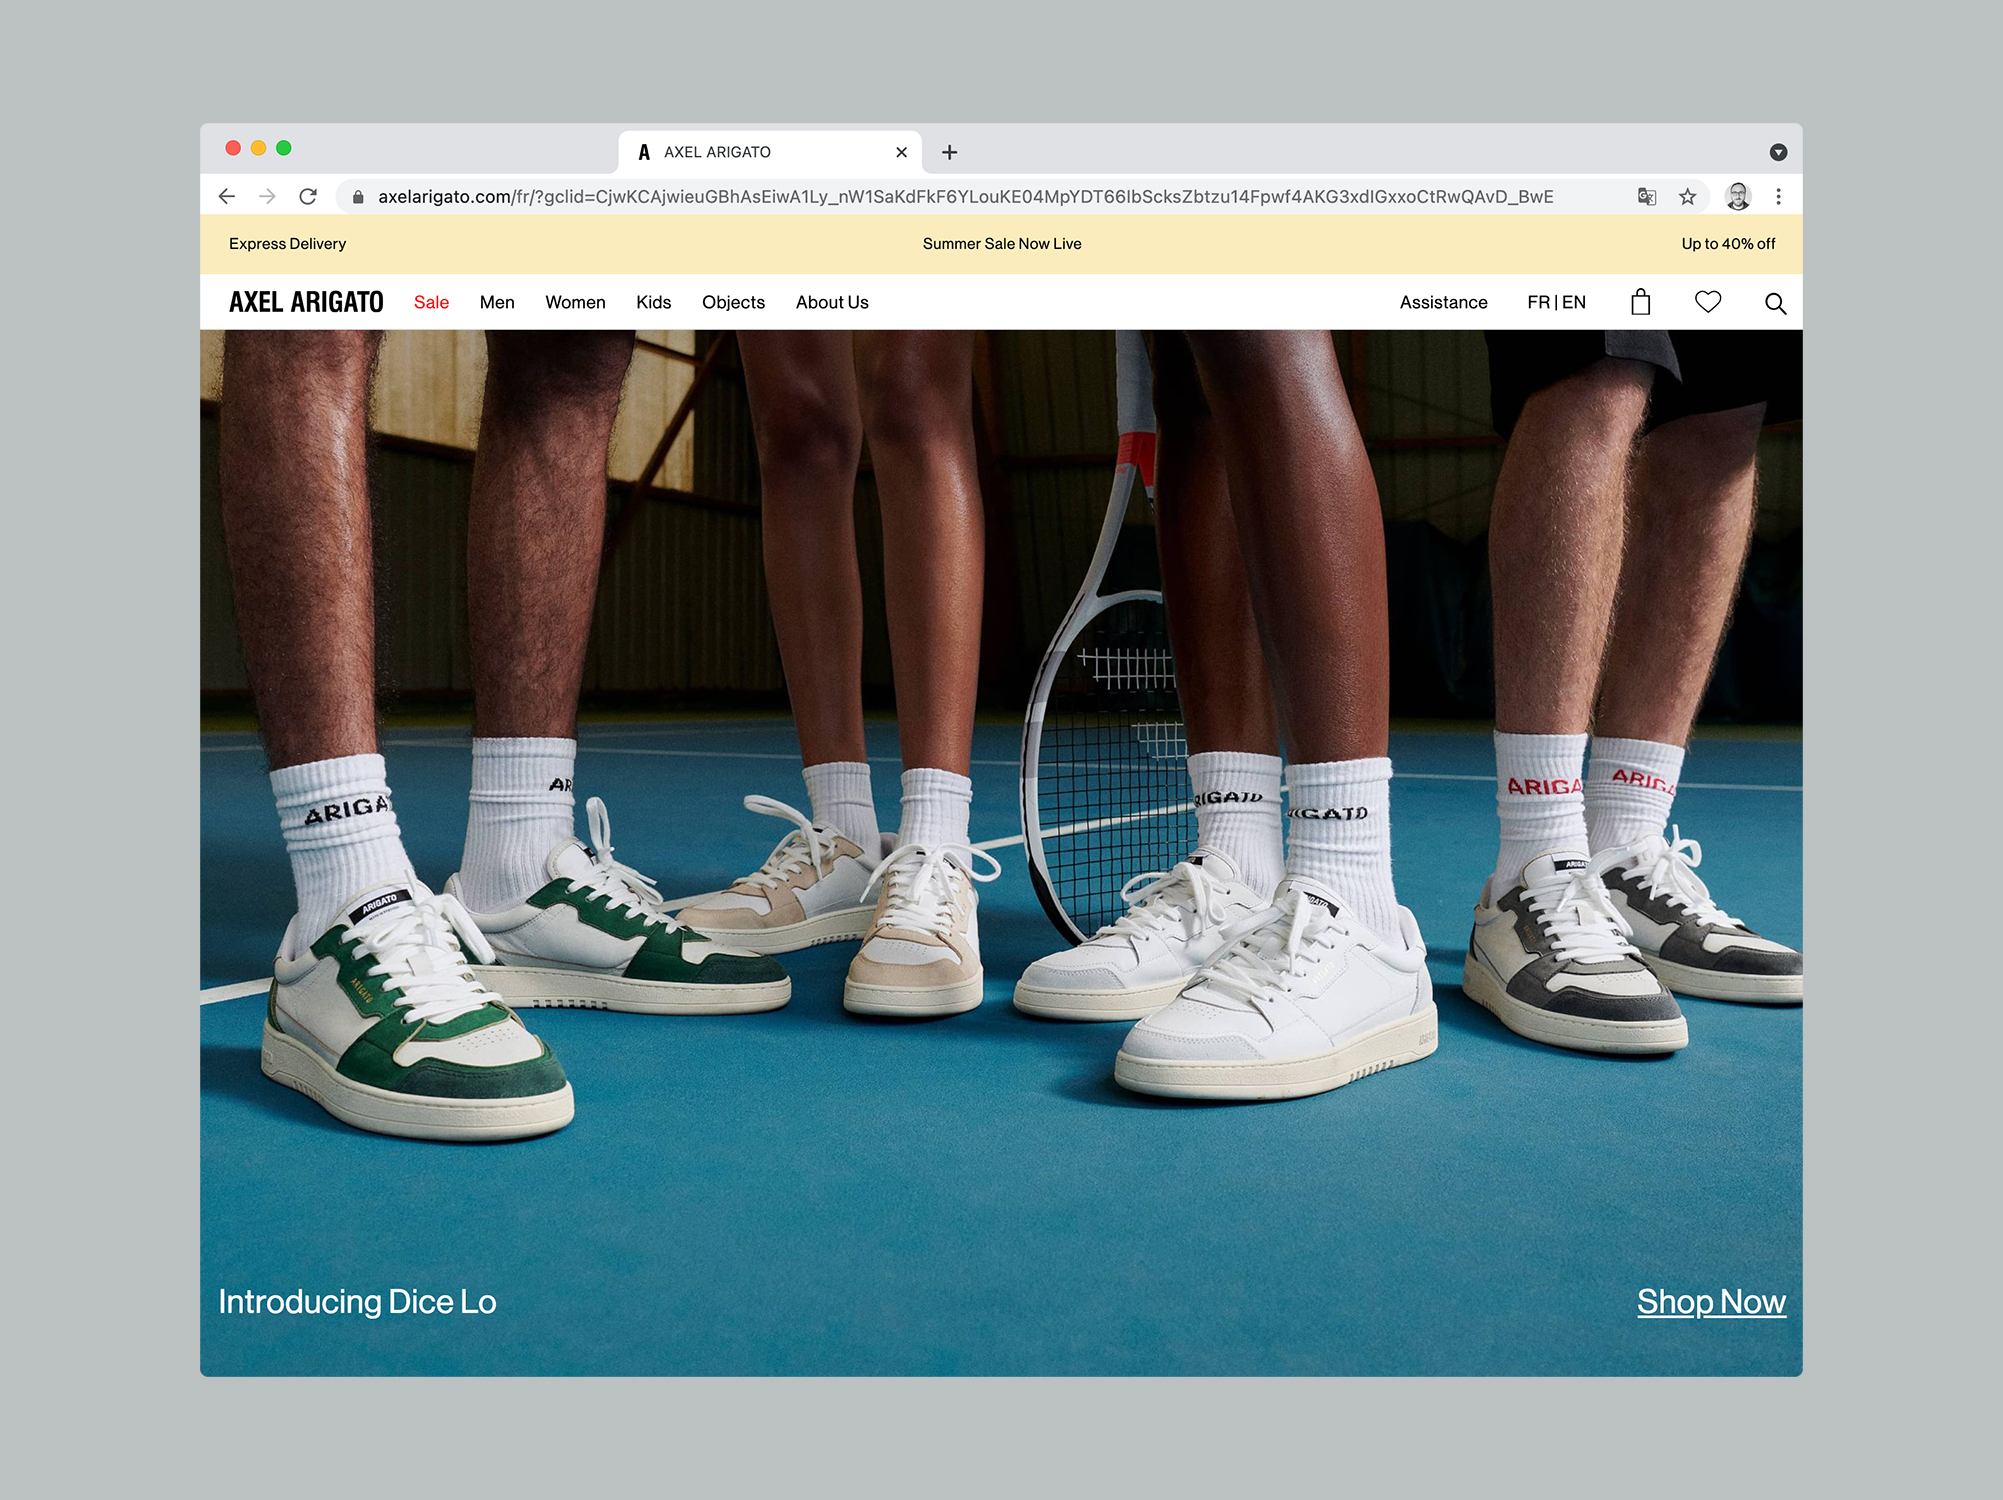
Task: Go back using the browser back arrow
Action: pos(227,197)
